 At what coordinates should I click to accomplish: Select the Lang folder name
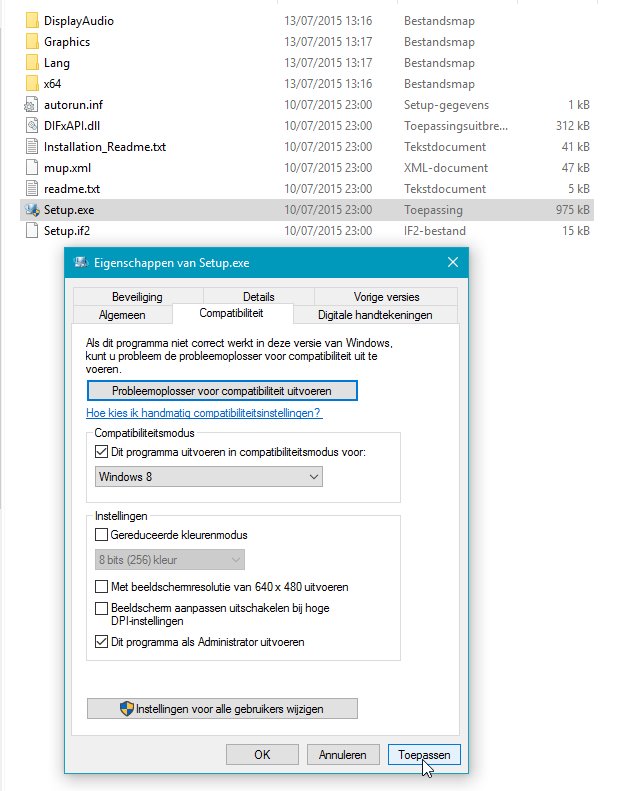[57, 63]
